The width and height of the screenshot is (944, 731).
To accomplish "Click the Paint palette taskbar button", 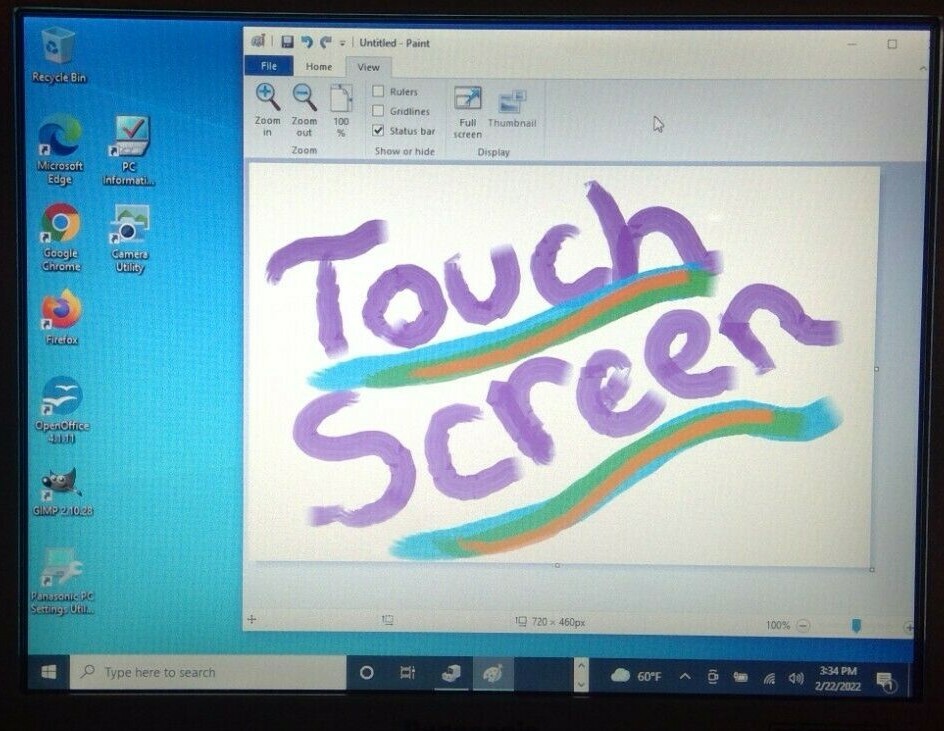I will [x=492, y=674].
